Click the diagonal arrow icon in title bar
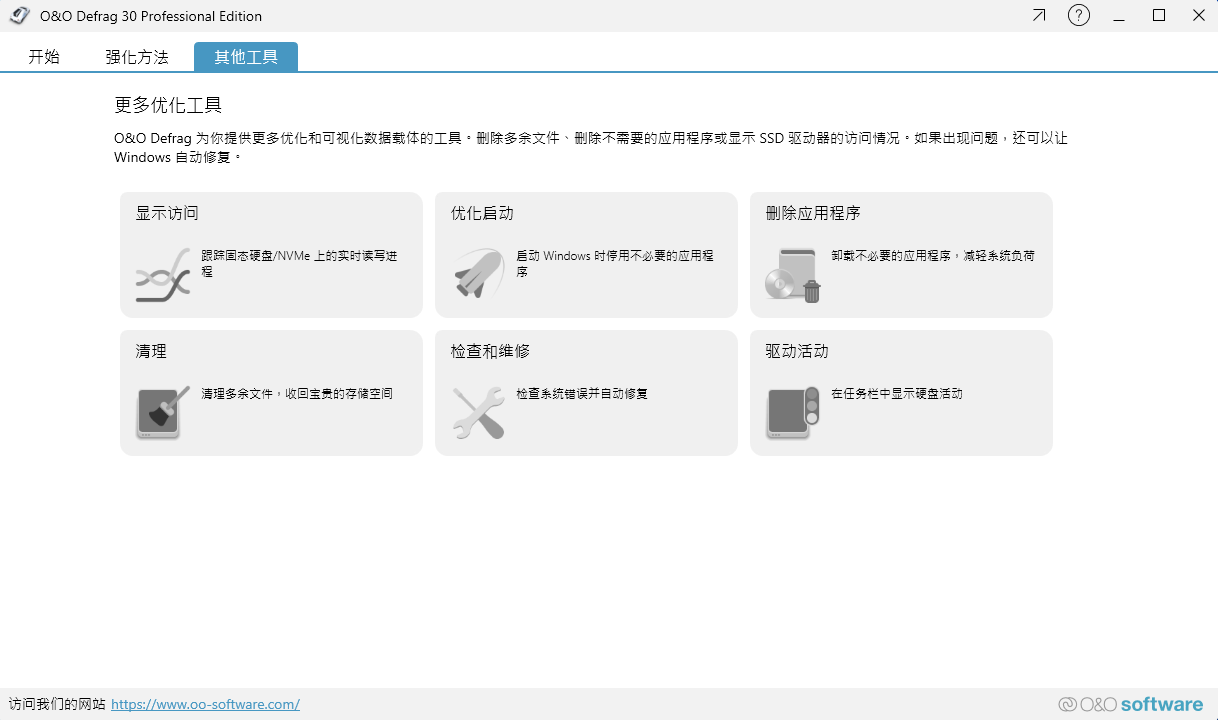 coord(1039,16)
